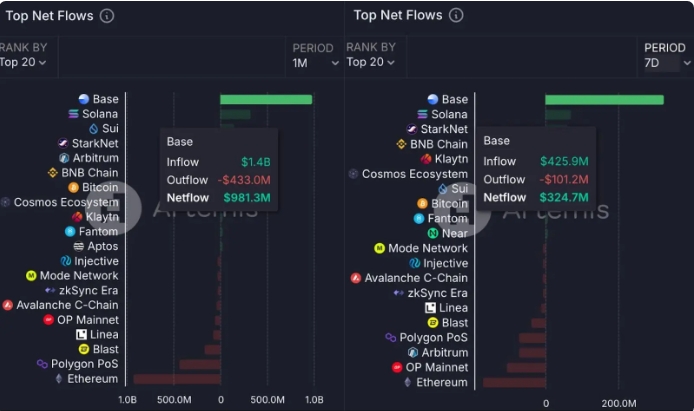Click the info icon beside left Top Net Flows
The width and height of the screenshot is (694, 411).
click(107, 16)
